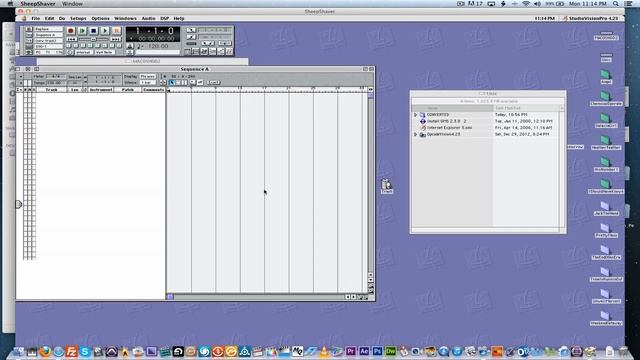Click the StudioVisionPro application menu

[591, 18]
